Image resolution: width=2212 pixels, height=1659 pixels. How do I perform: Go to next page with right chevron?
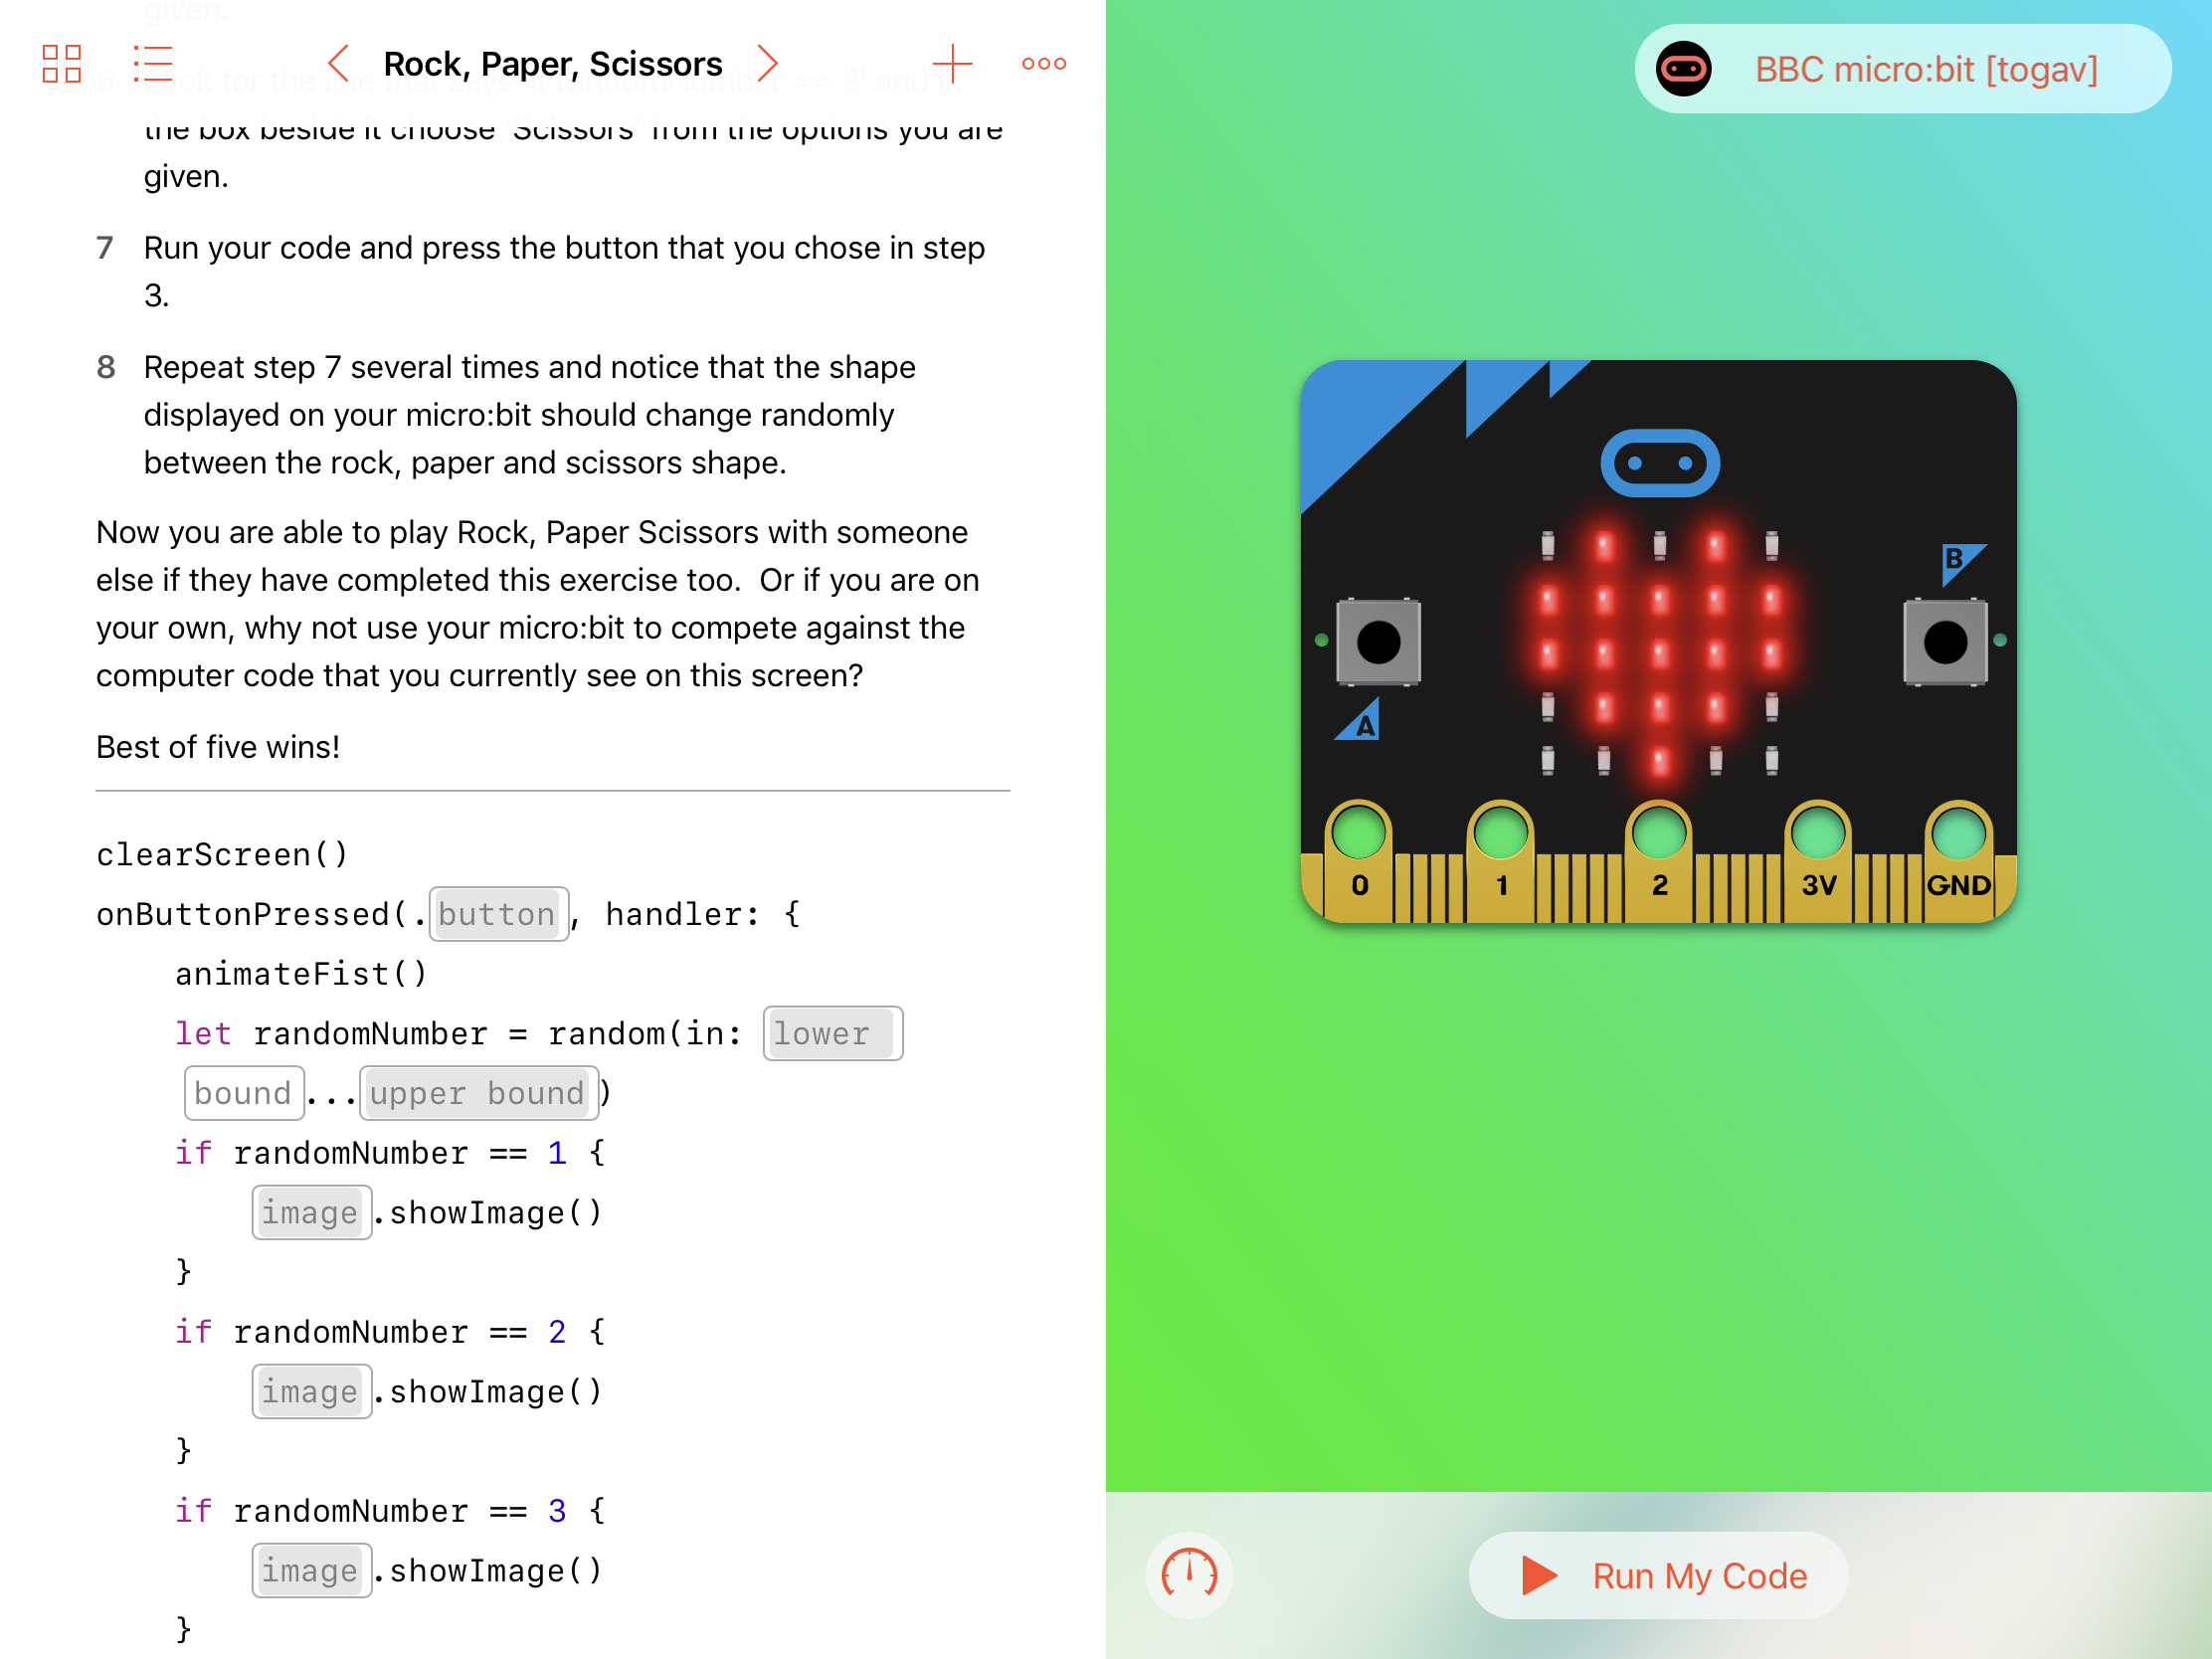[767, 64]
